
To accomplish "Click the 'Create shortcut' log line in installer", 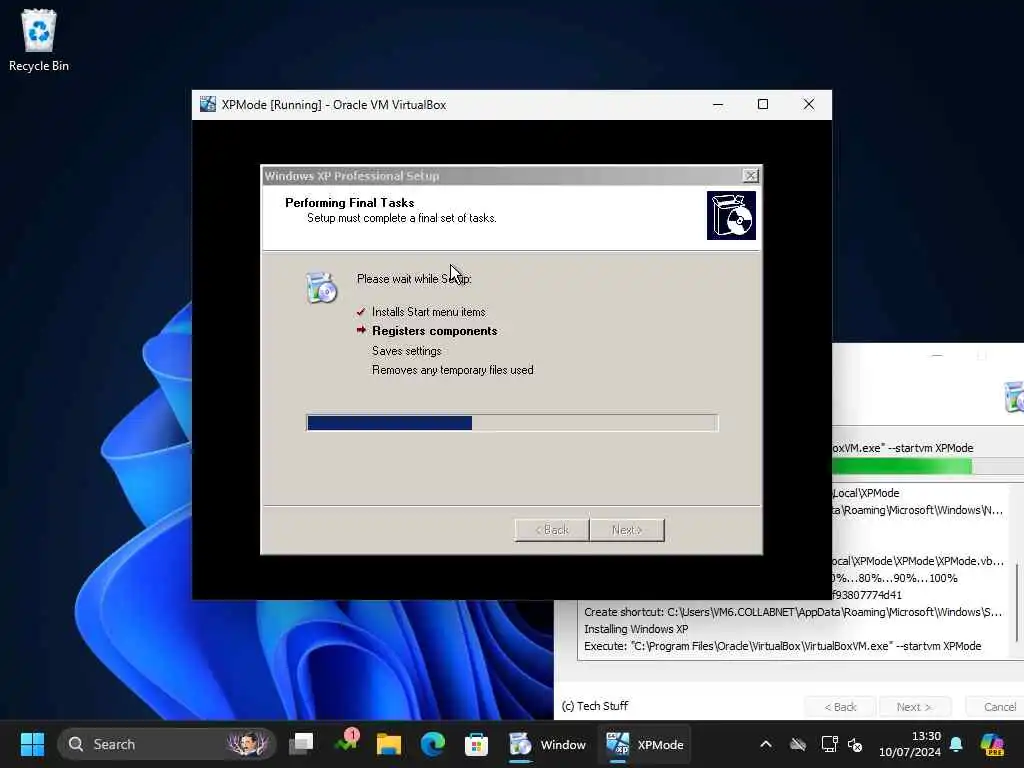I will click(793, 612).
